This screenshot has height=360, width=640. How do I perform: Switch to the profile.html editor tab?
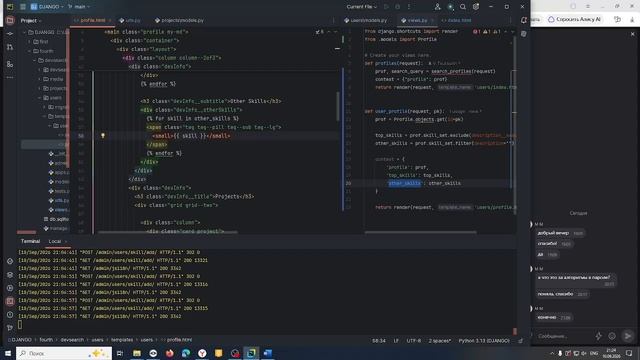(x=93, y=20)
